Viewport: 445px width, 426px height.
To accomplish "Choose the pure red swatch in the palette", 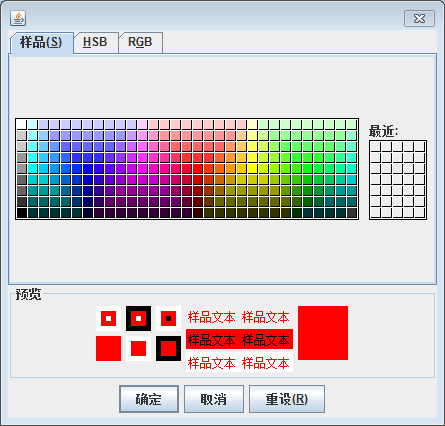I will 198,169.
